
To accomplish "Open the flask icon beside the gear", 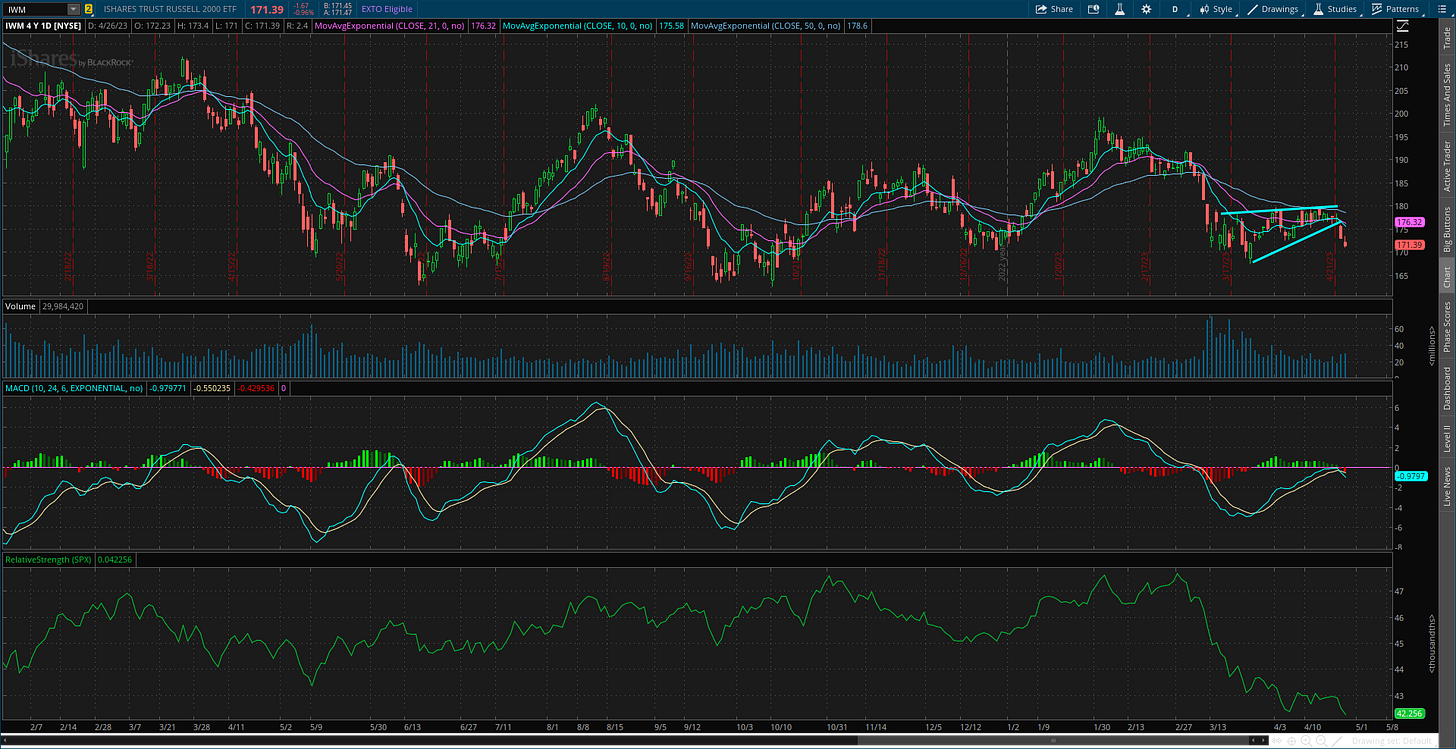I will click(x=1119, y=9).
